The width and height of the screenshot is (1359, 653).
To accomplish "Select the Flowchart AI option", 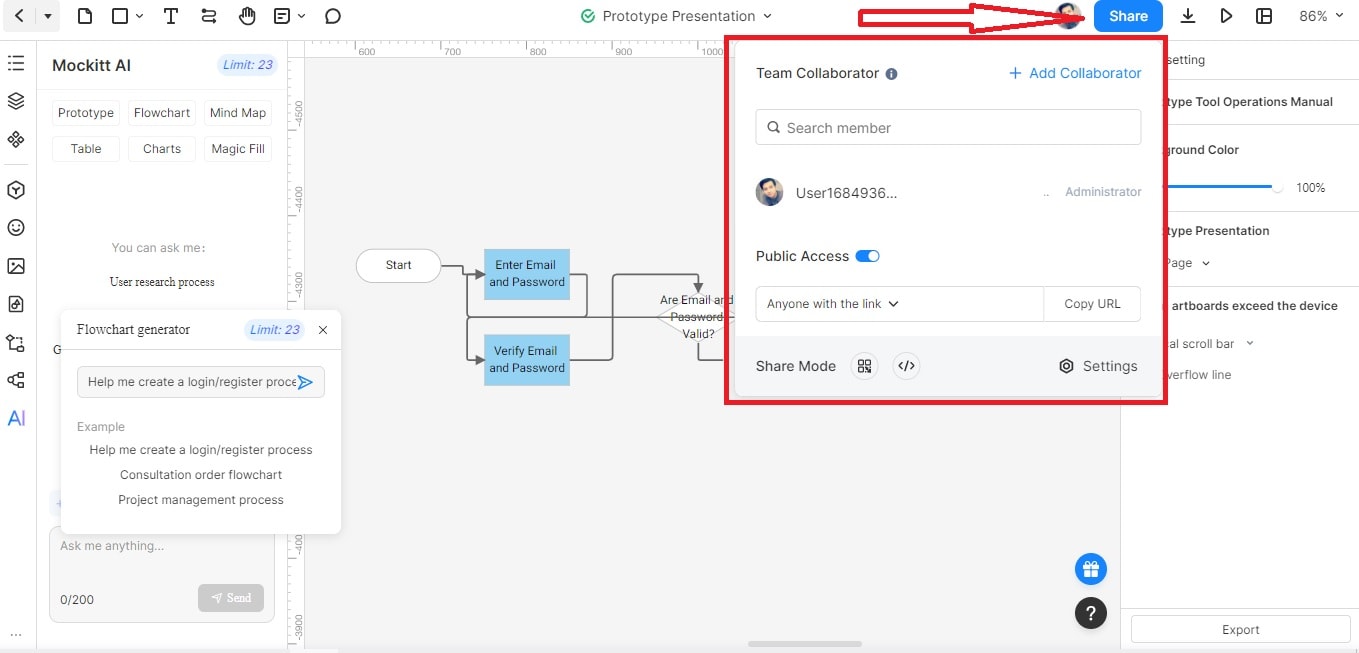I will tap(162, 113).
